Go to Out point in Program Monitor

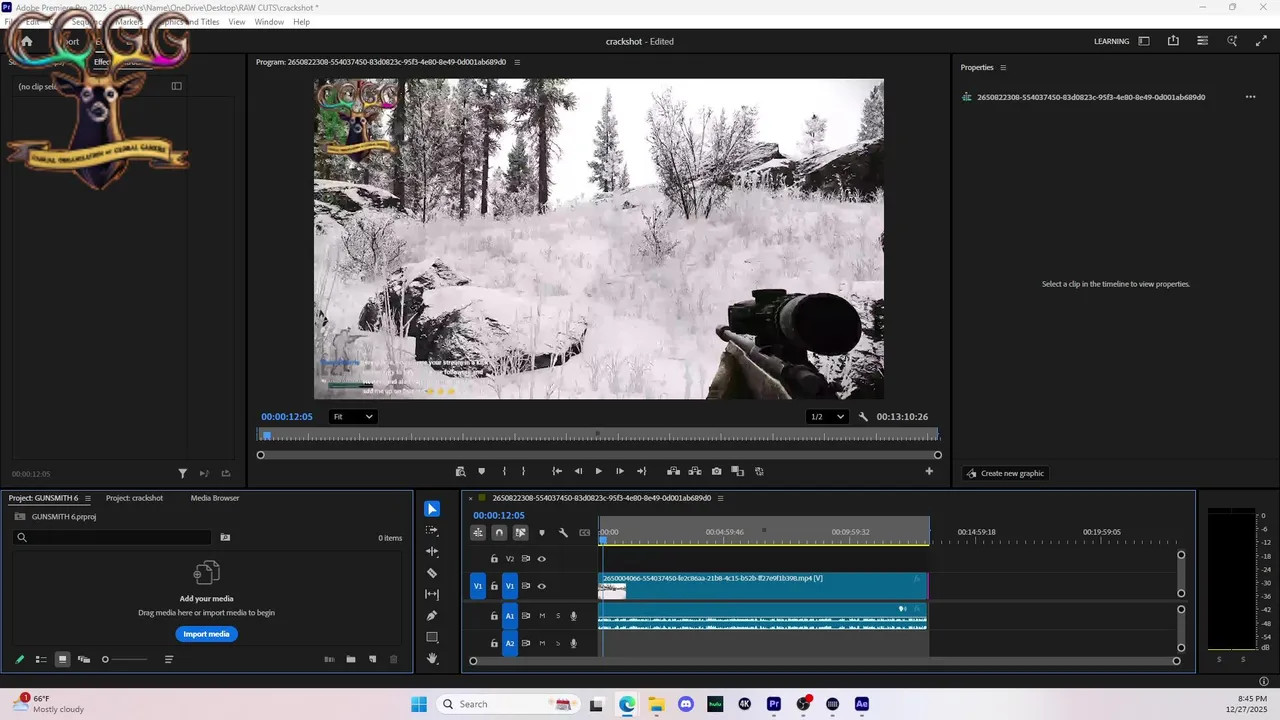pyautogui.click(x=641, y=471)
